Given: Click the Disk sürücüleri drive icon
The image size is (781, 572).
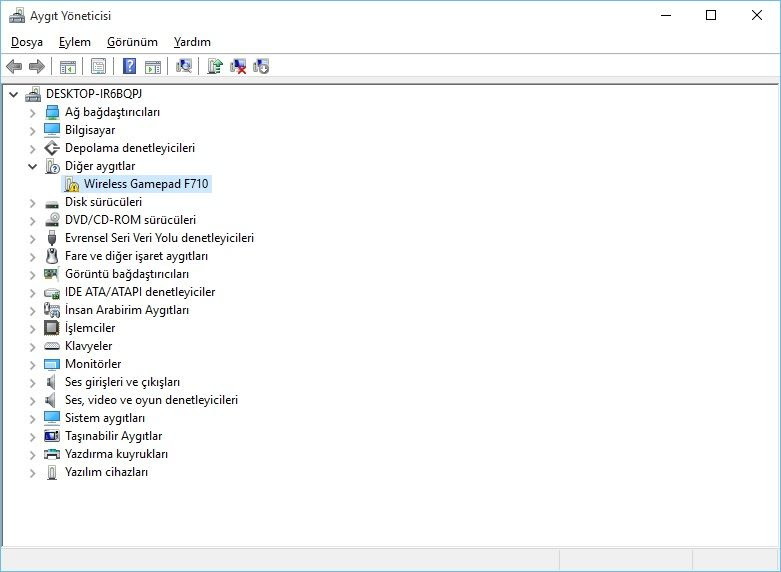Looking at the screenshot, I should [52, 203].
